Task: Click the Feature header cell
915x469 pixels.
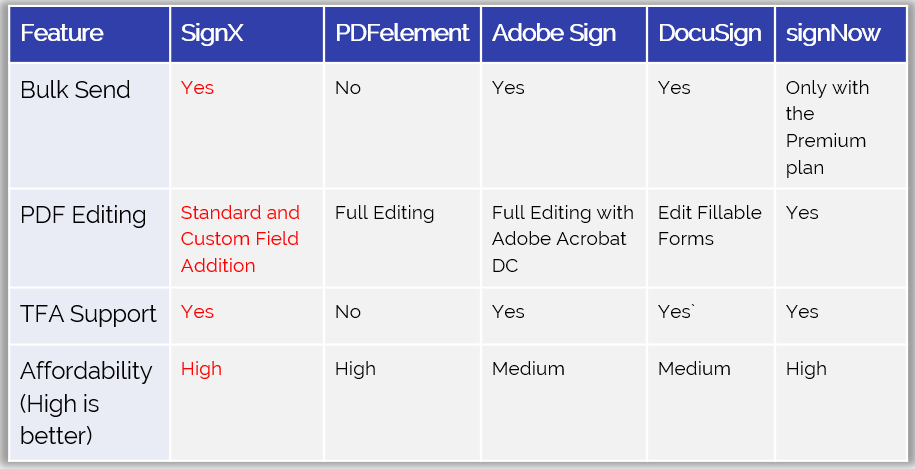Action: 89,34
